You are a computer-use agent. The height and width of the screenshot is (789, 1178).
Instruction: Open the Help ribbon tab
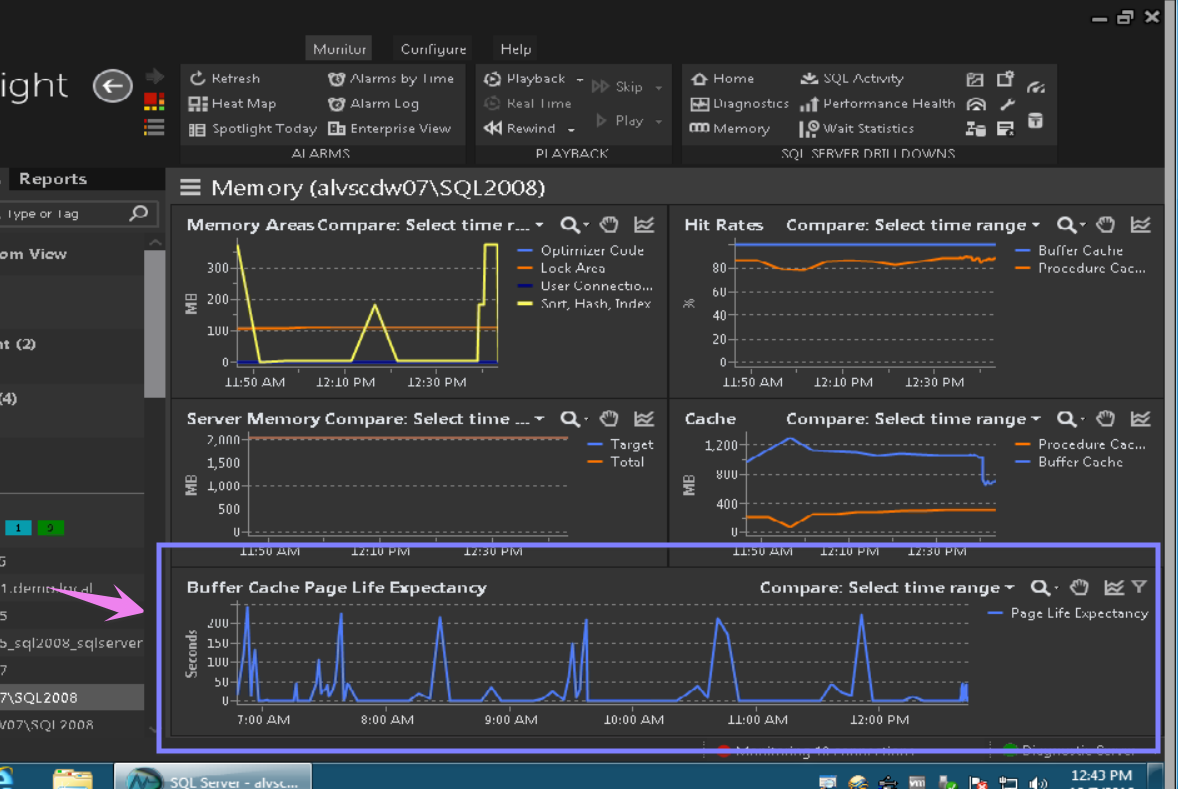pyautogui.click(x=515, y=49)
